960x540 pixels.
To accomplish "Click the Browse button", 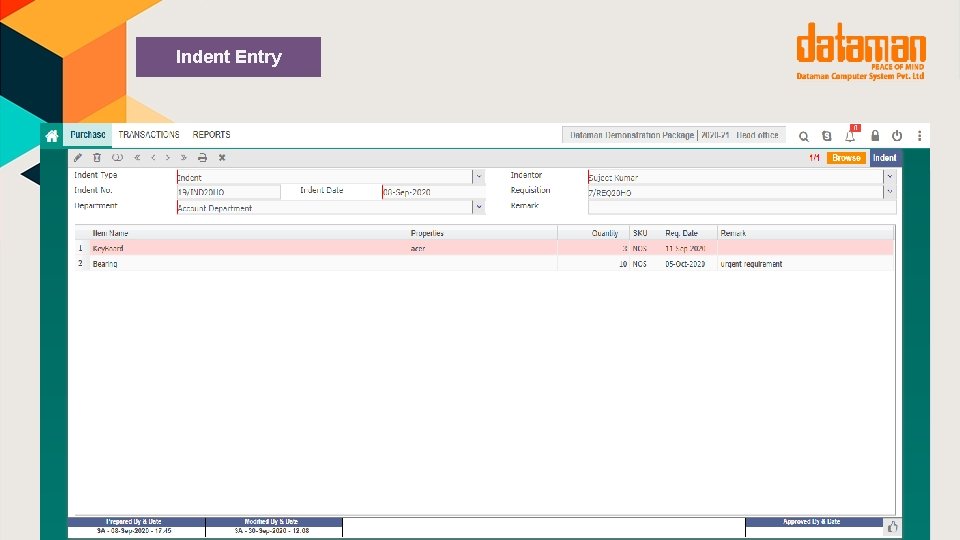I will (x=846, y=158).
